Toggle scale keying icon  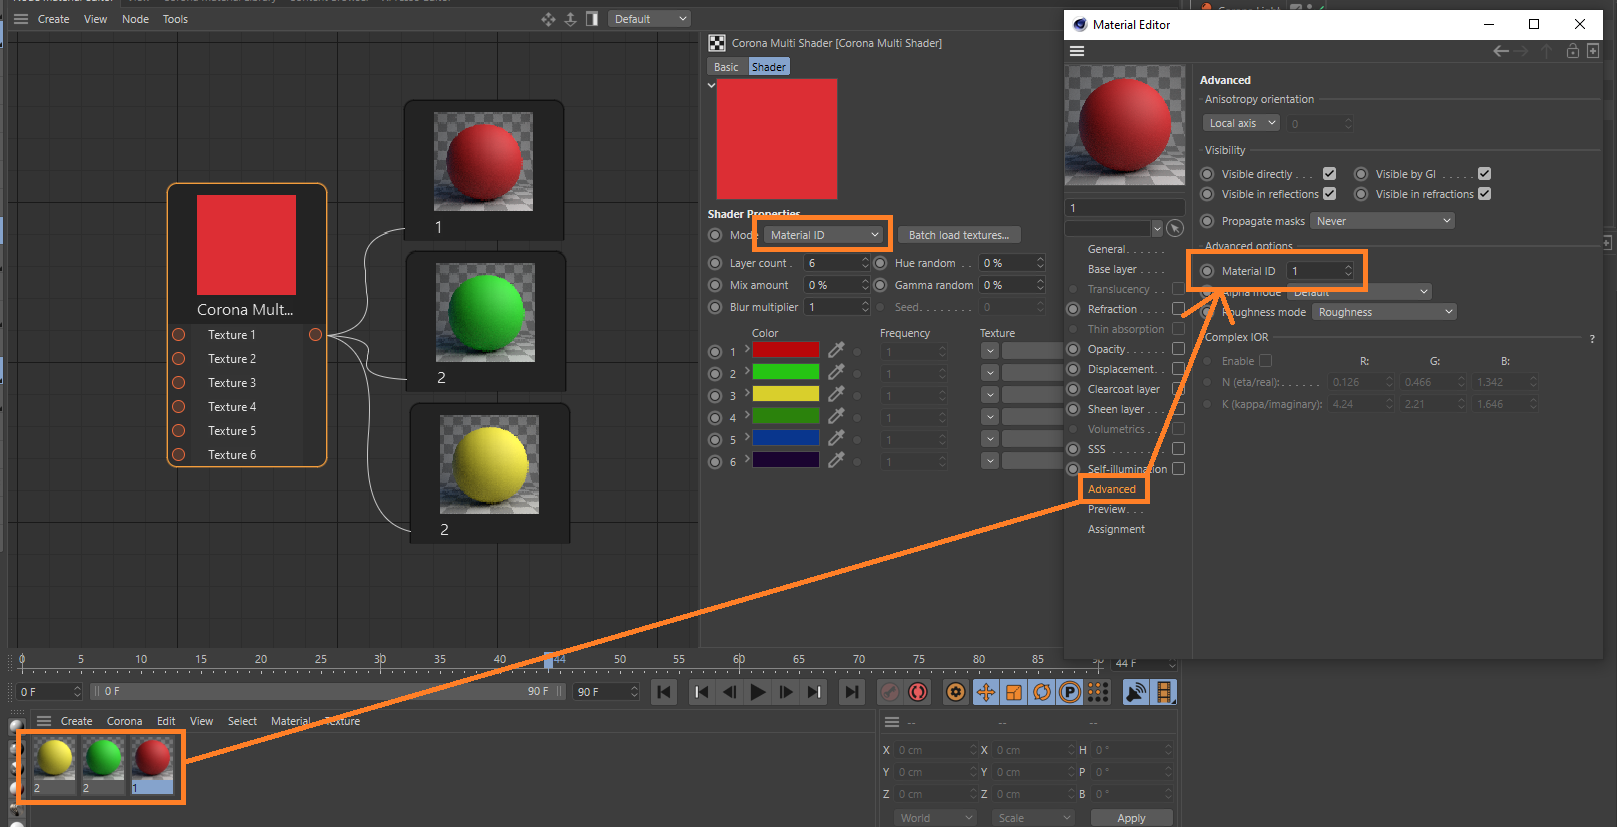click(x=1014, y=692)
